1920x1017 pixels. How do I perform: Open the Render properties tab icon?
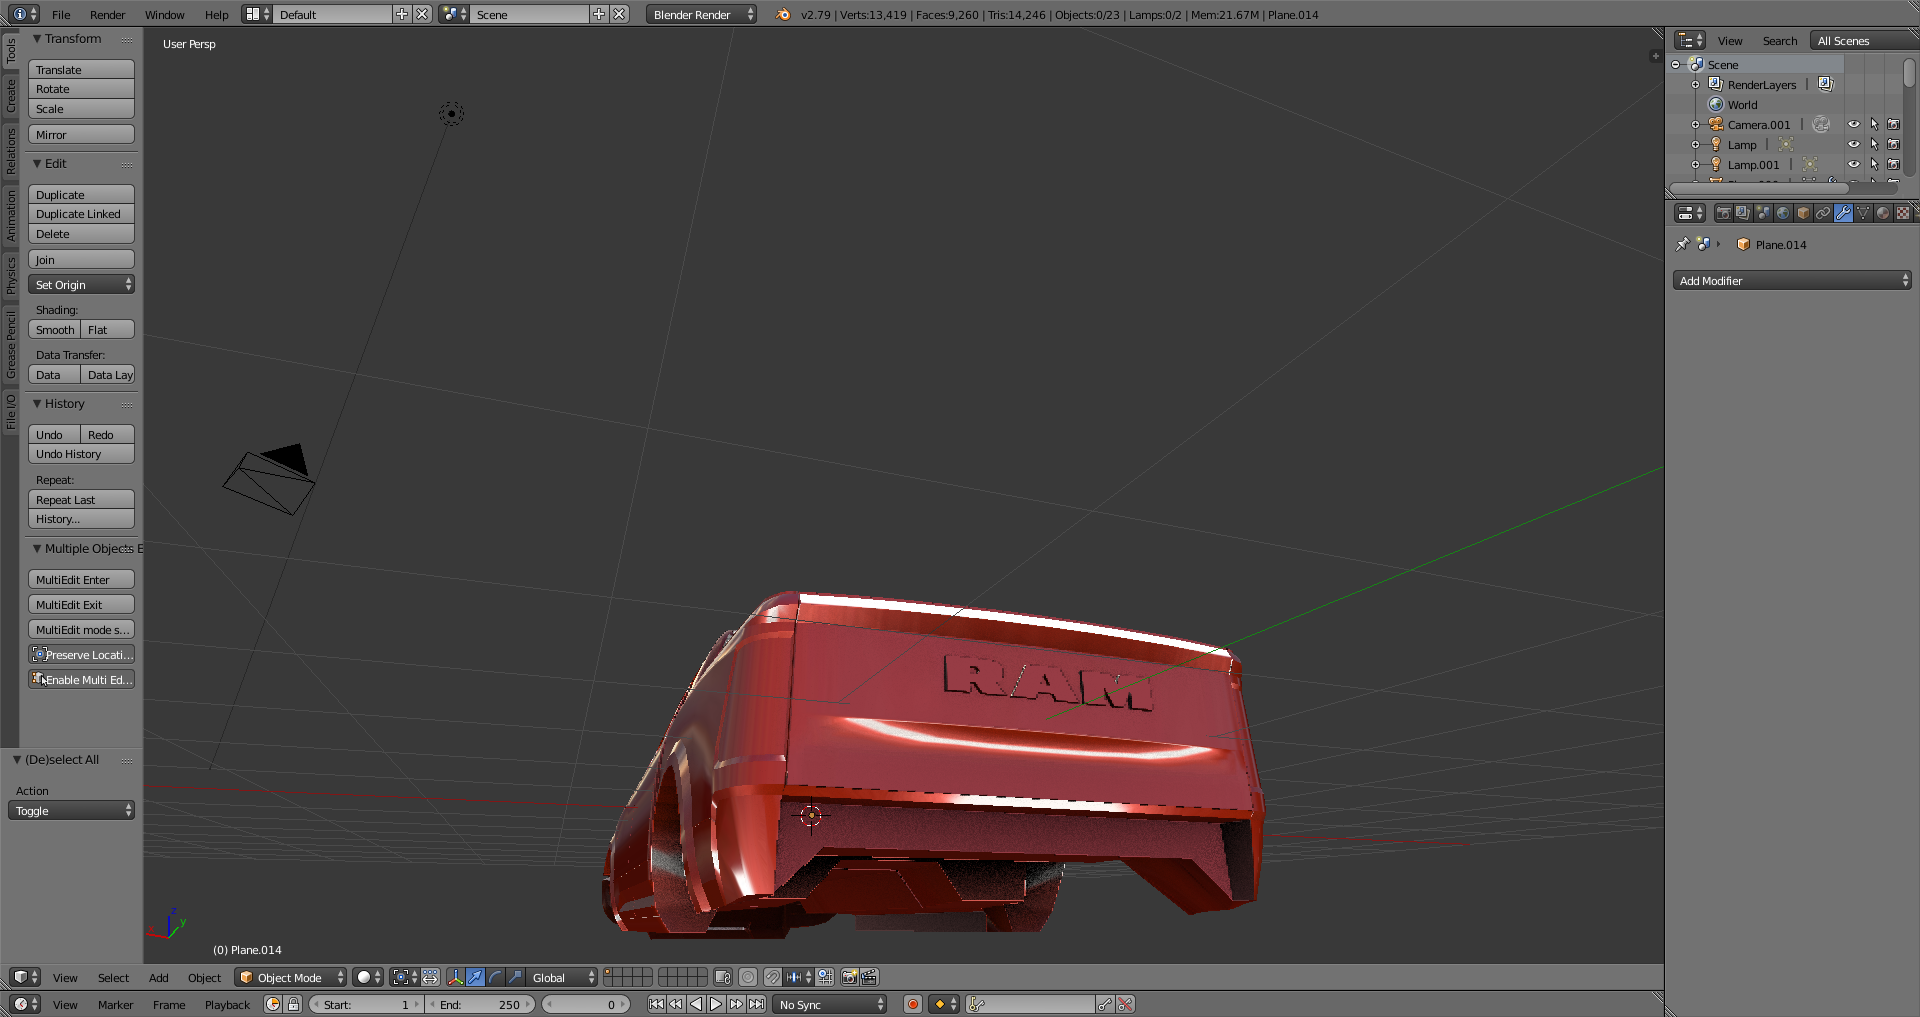1723,213
